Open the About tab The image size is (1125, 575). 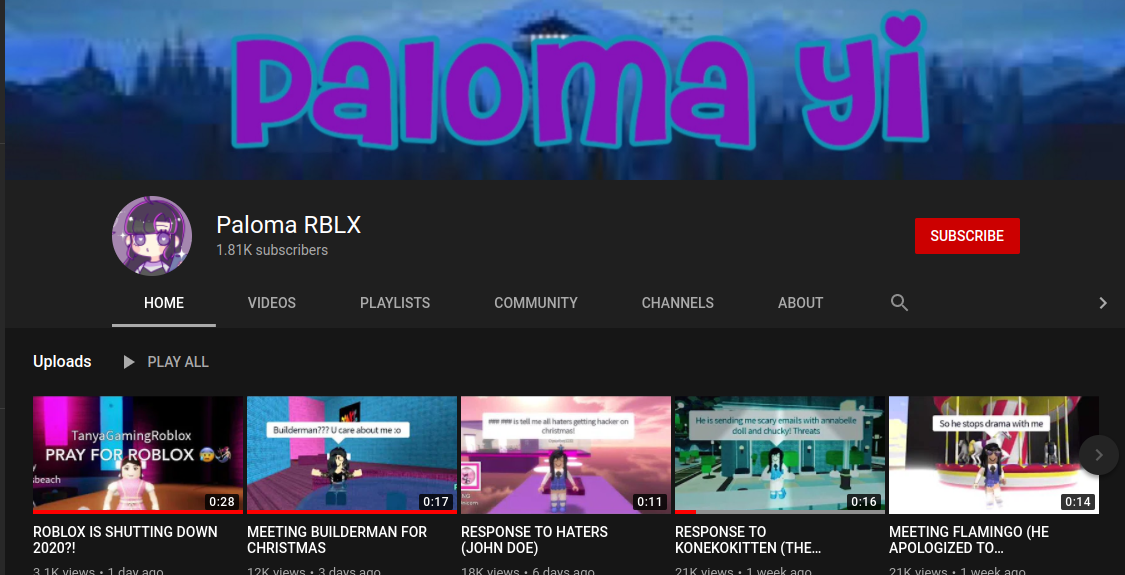coord(801,303)
